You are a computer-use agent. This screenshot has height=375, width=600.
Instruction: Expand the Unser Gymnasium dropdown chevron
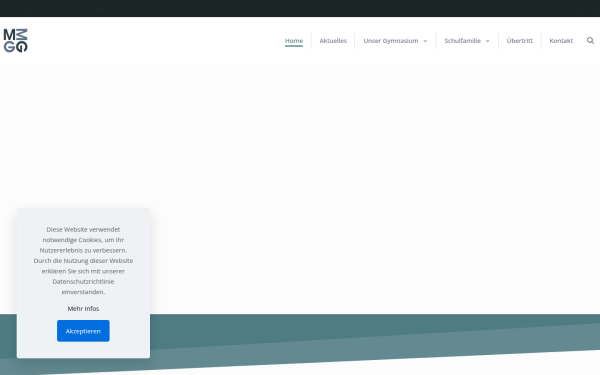425,41
